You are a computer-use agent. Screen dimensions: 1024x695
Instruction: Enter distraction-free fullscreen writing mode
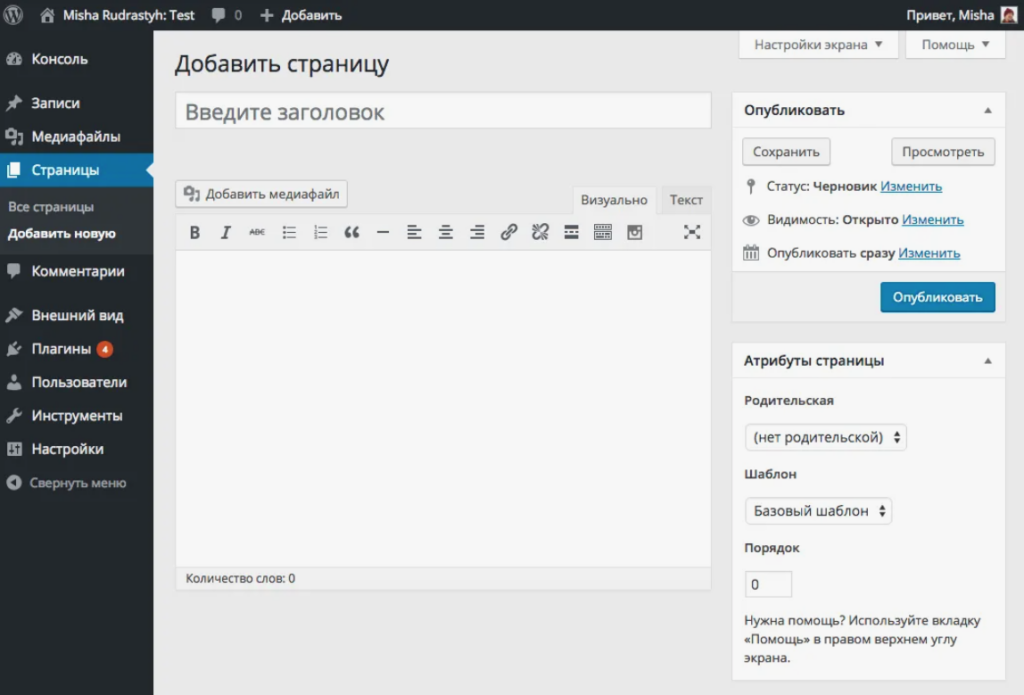coord(691,232)
